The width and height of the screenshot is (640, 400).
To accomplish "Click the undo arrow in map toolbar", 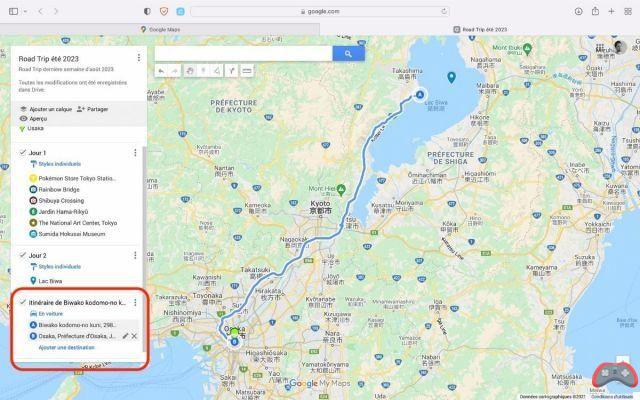I will click(161, 71).
